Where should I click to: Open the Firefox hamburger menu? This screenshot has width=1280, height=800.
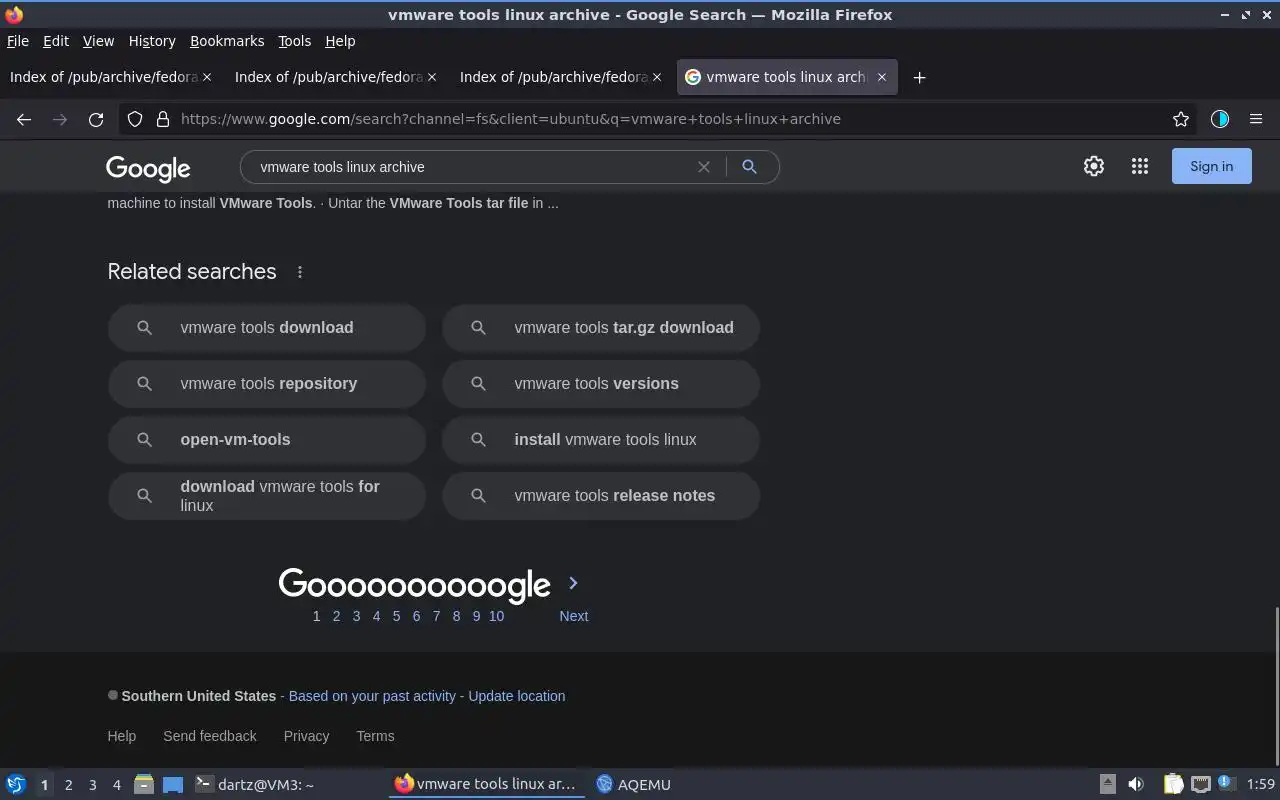(1256, 119)
